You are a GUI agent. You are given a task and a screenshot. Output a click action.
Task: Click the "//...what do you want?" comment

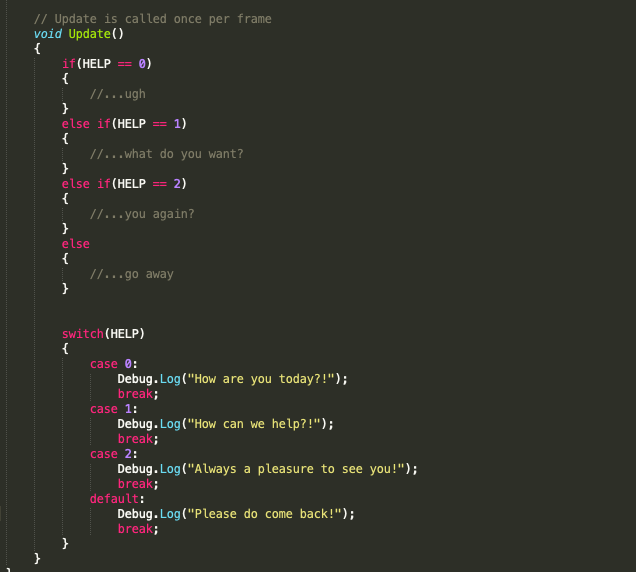click(x=166, y=154)
